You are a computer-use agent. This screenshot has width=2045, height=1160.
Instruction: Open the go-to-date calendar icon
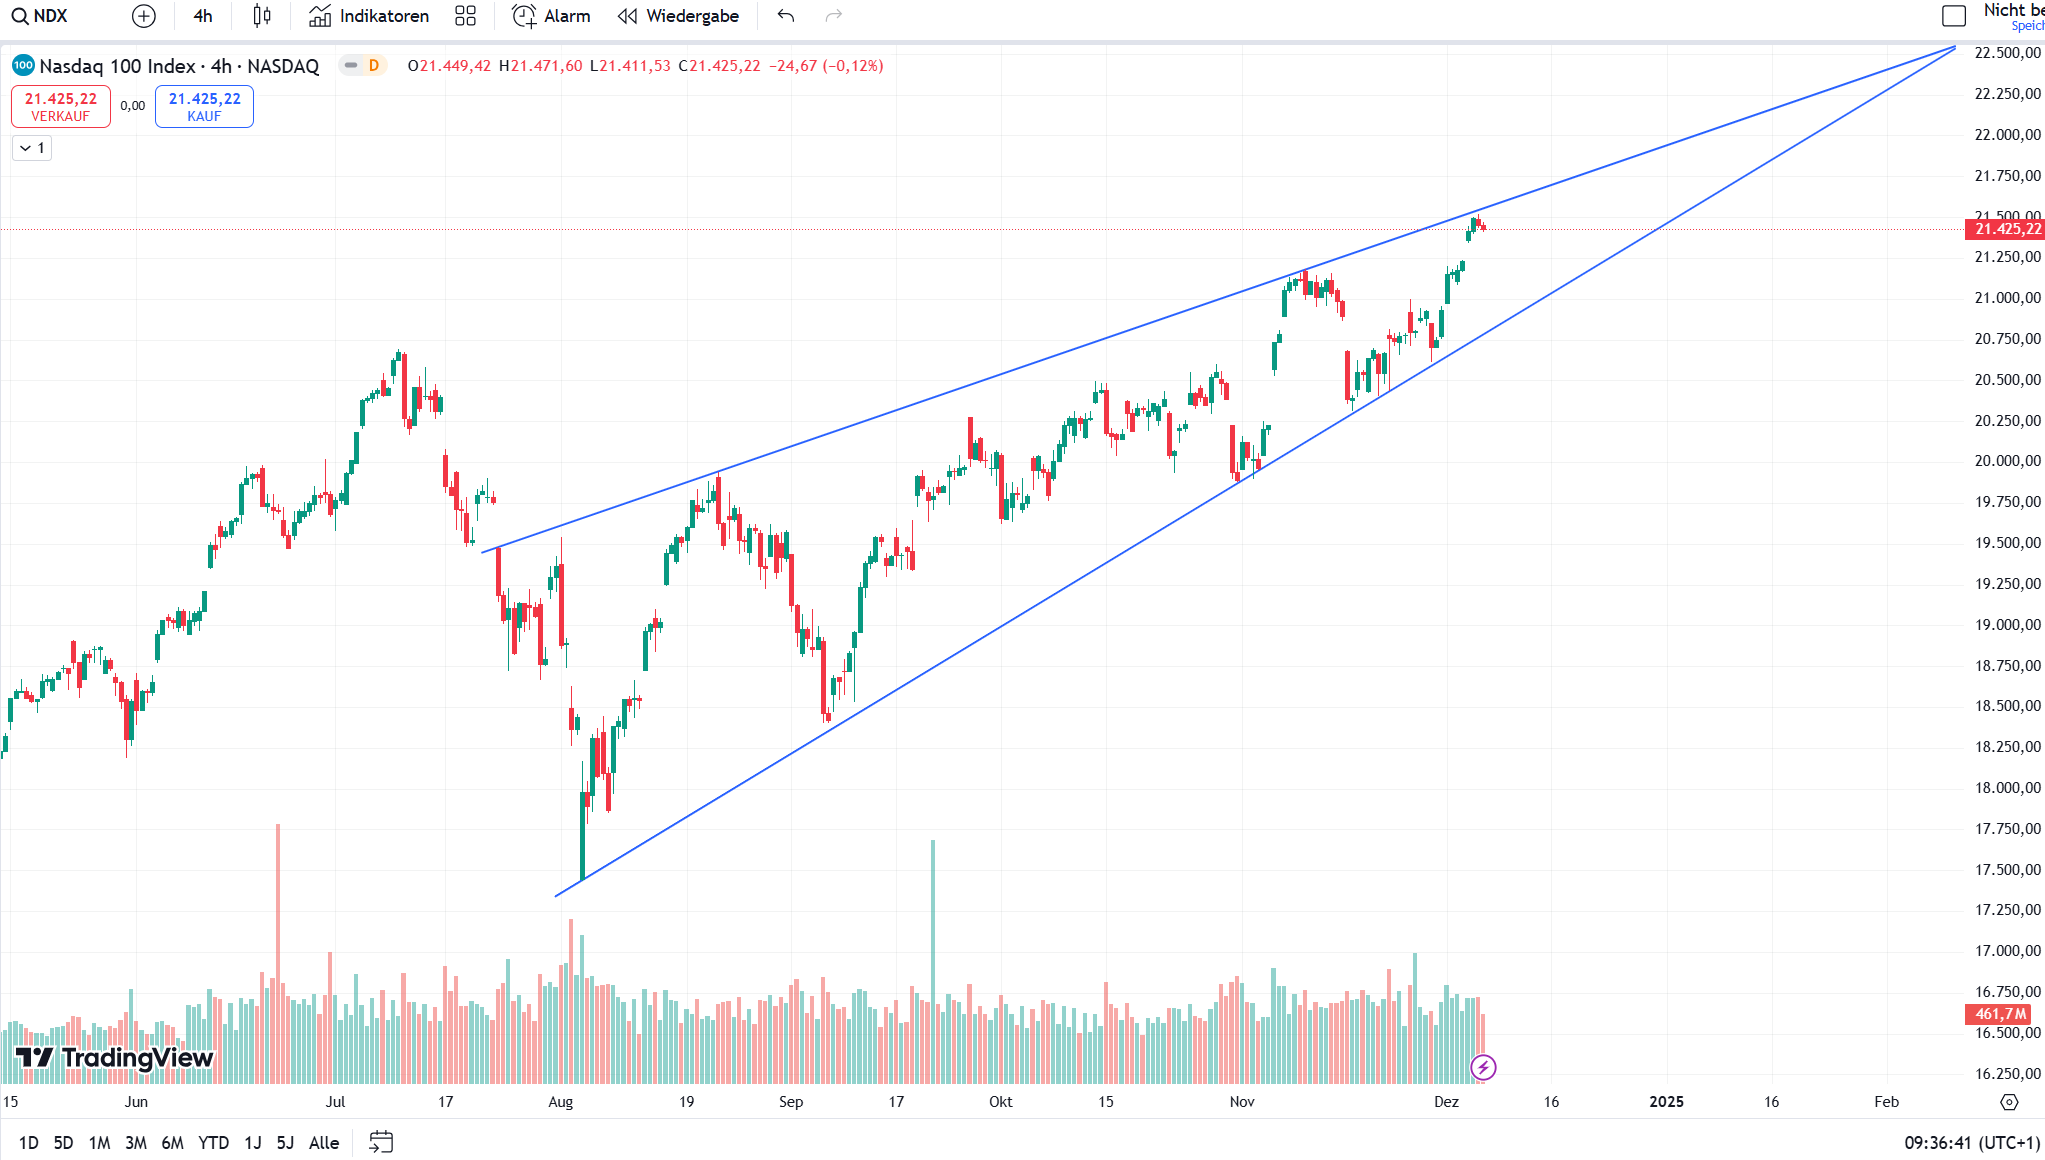click(381, 1142)
